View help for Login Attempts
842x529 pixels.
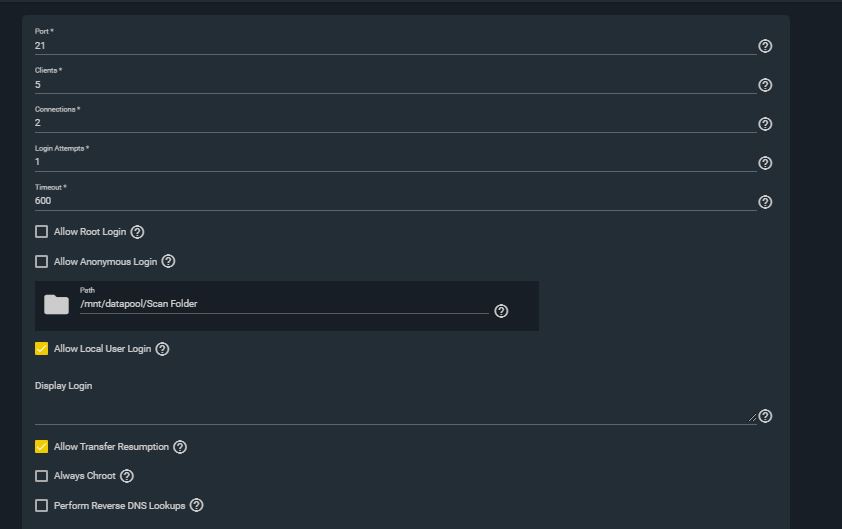click(x=765, y=163)
